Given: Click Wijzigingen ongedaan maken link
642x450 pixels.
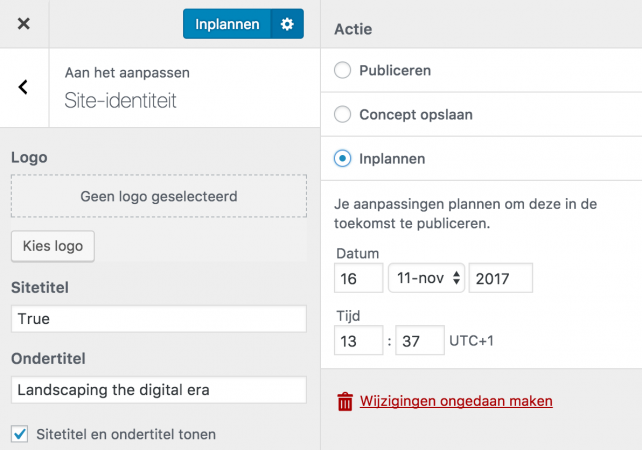Looking at the screenshot, I should (456, 401).
